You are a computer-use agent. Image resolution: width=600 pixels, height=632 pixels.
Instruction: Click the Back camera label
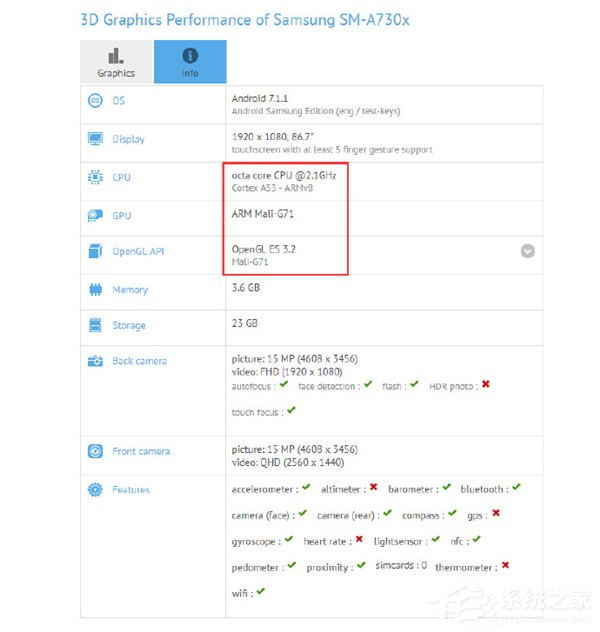tap(139, 361)
